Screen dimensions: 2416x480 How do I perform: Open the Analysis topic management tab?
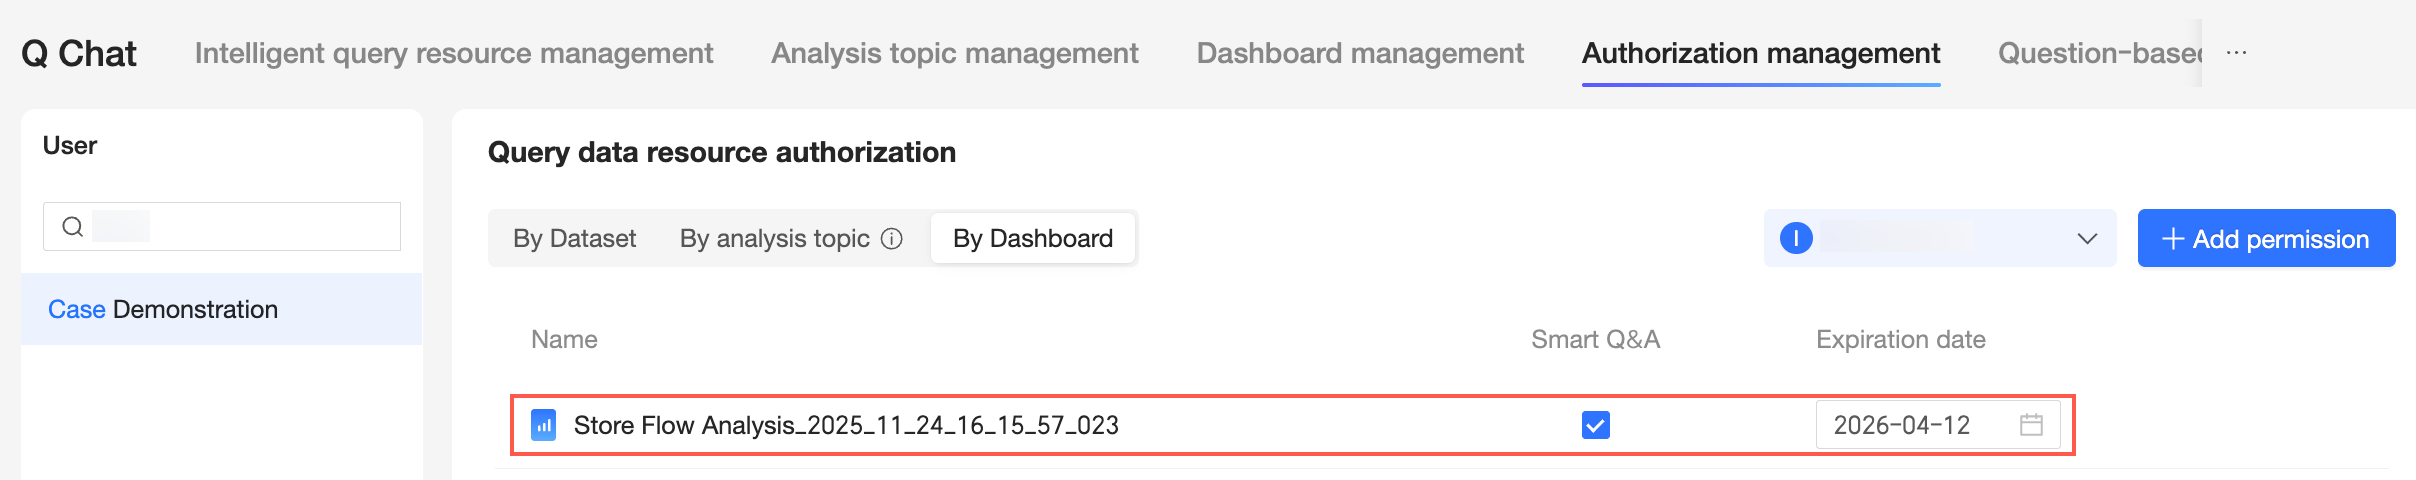click(954, 53)
